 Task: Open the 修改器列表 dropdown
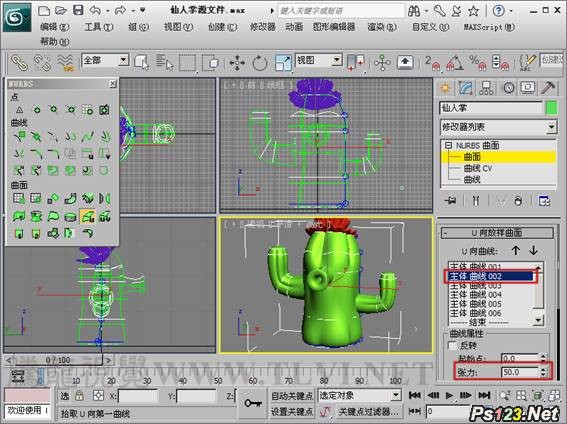coord(498,127)
